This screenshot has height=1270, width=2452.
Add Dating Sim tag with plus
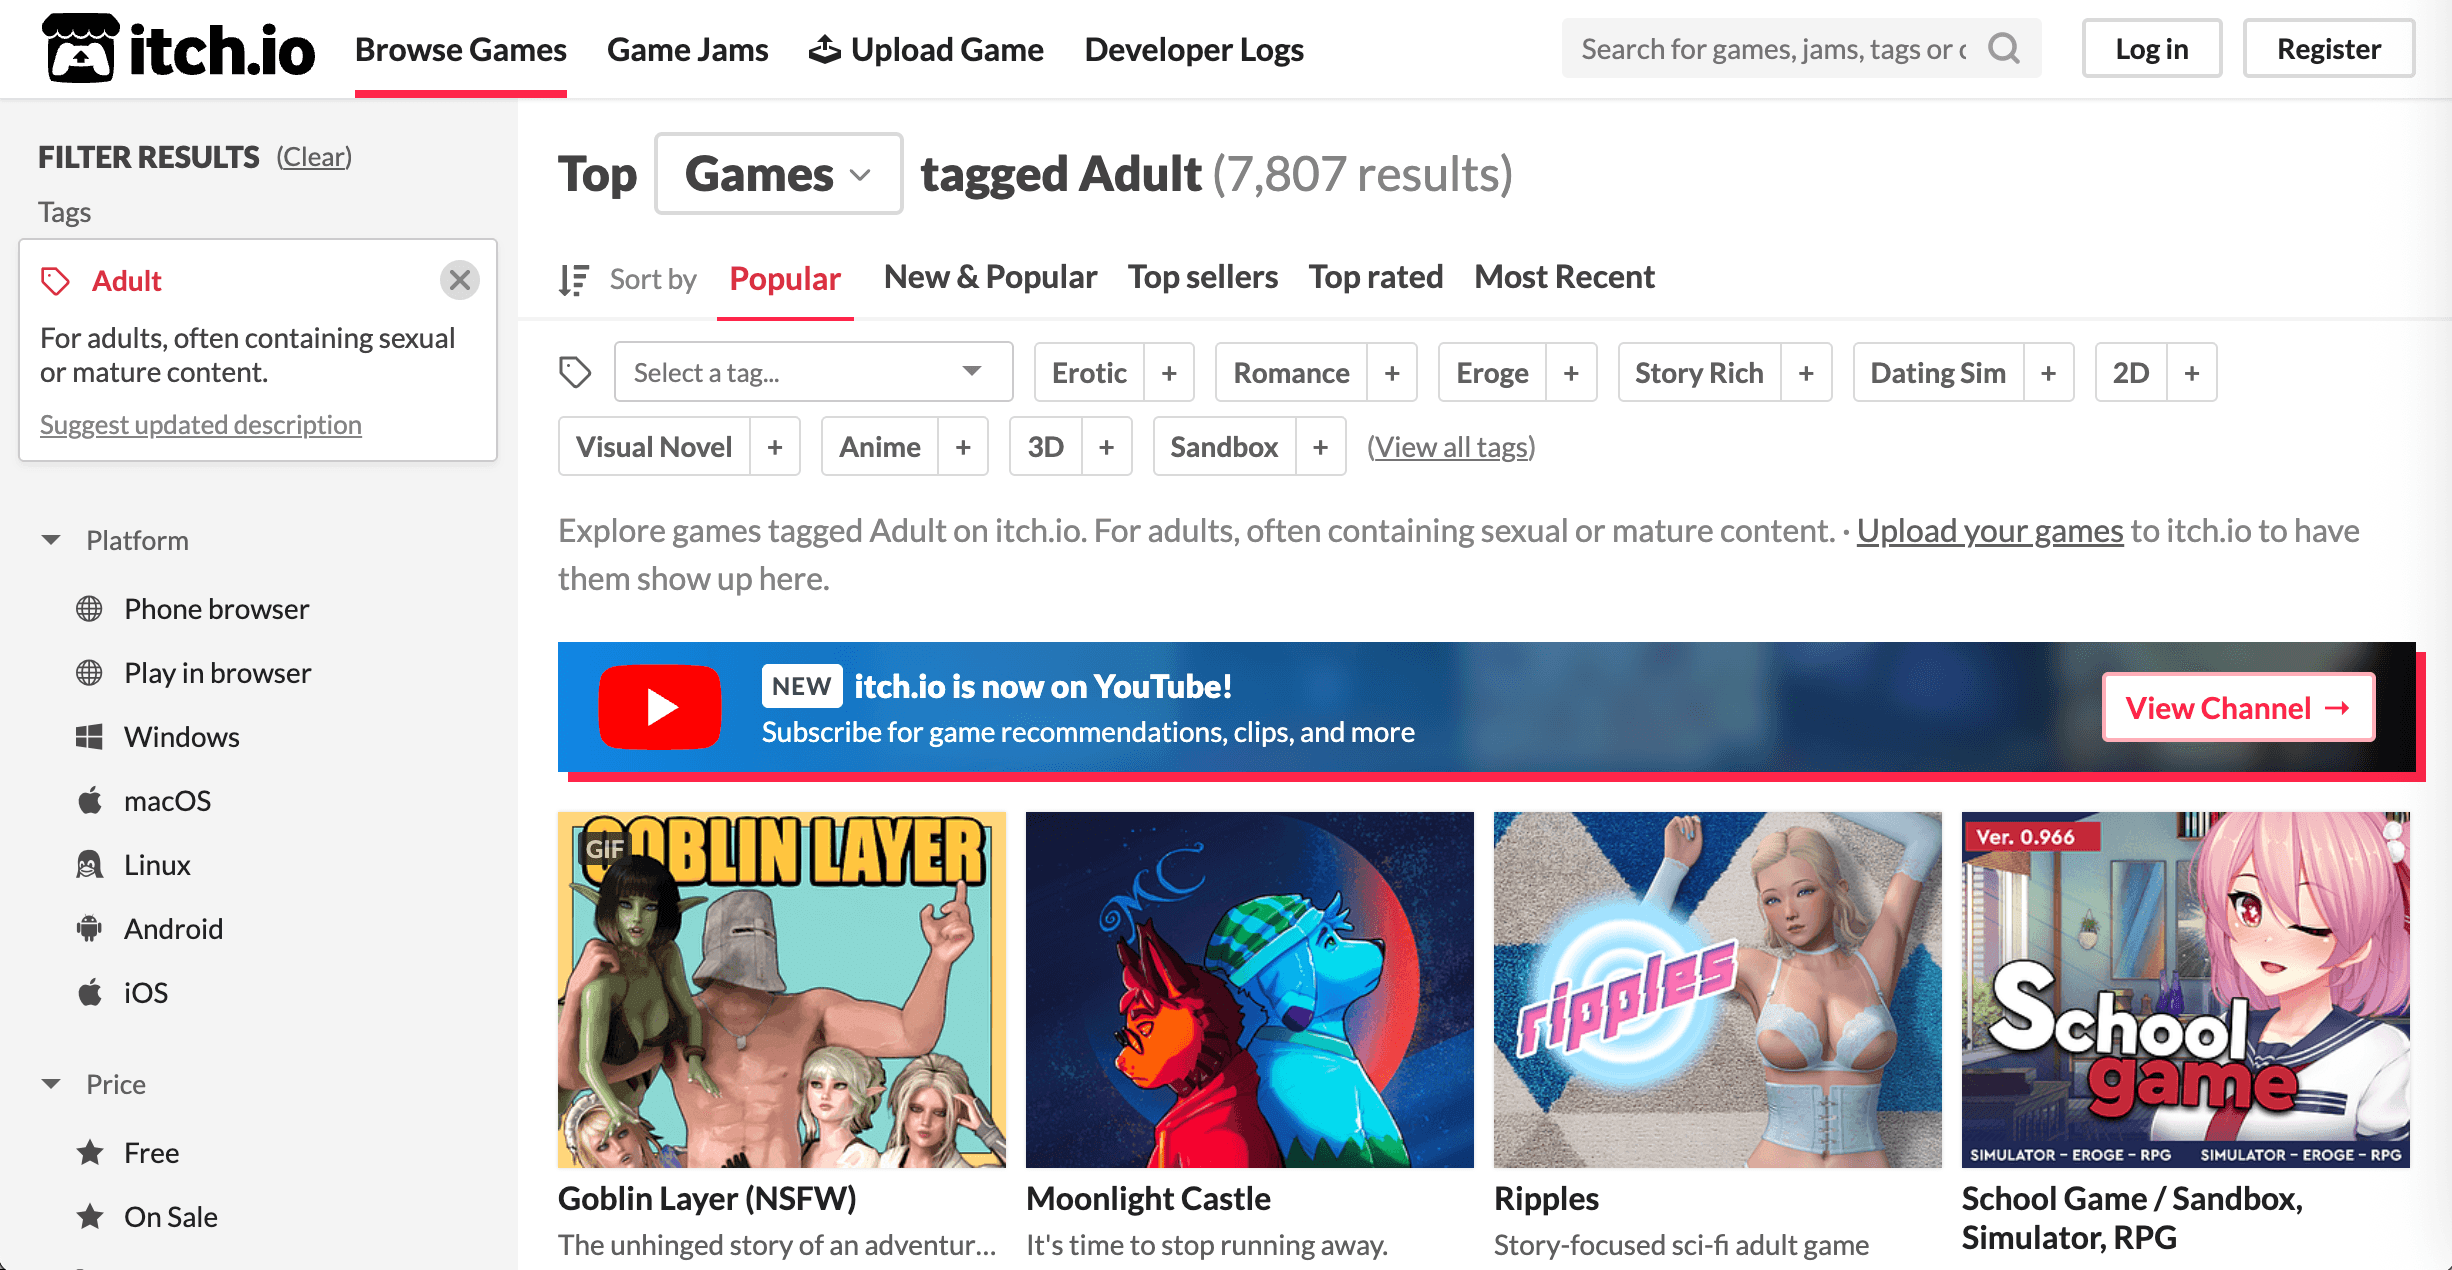2048,373
